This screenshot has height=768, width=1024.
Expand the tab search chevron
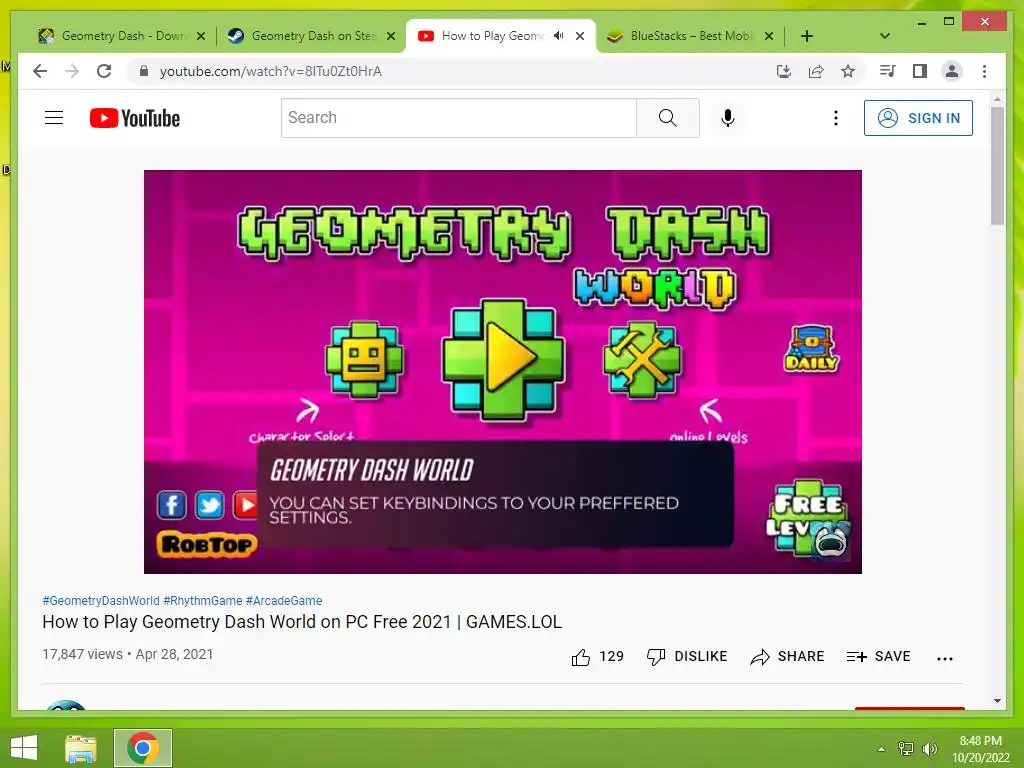click(x=885, y=36)
